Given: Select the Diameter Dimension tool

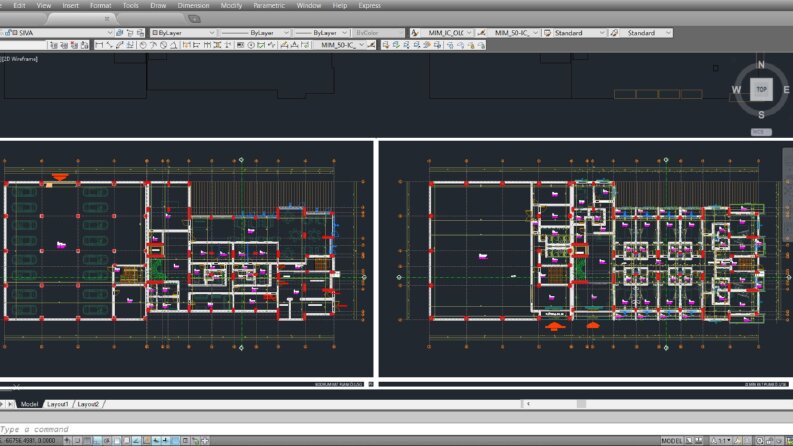Looking at the screenshot, I should pos(164,45).
